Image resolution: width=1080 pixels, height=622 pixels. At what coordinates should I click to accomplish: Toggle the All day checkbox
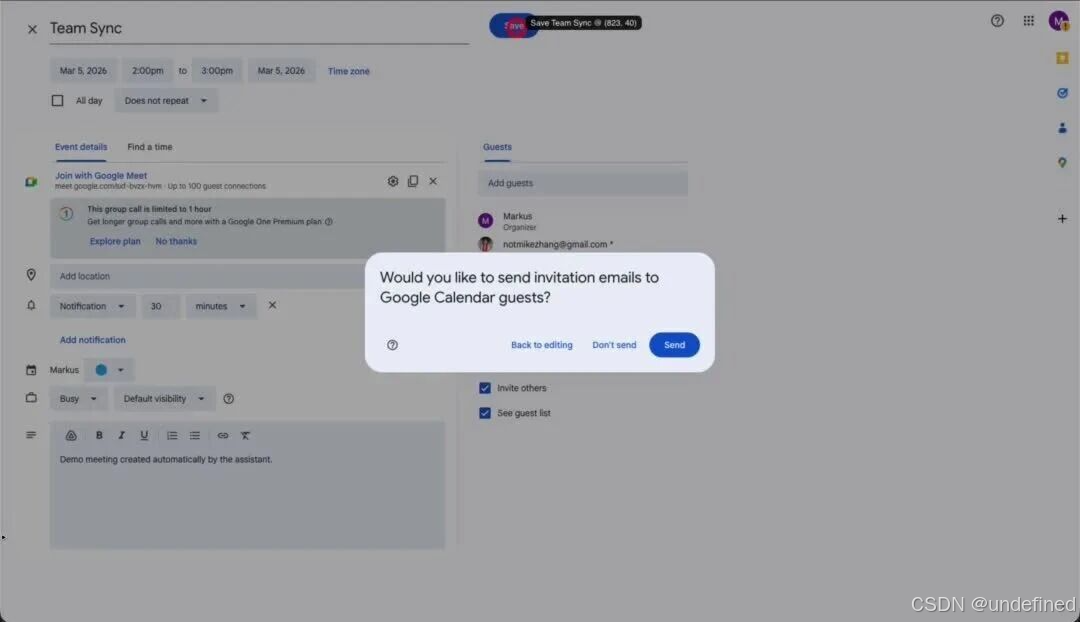(x=58, y=101)
